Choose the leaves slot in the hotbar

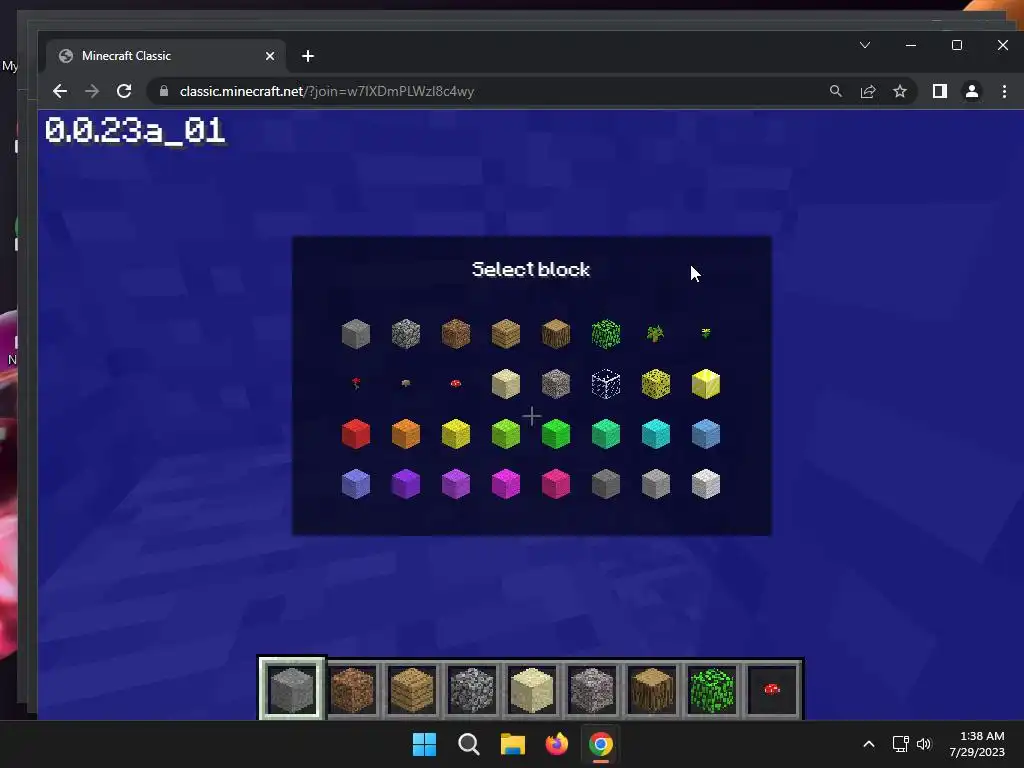pyautogui.click(x=712, y=690)
